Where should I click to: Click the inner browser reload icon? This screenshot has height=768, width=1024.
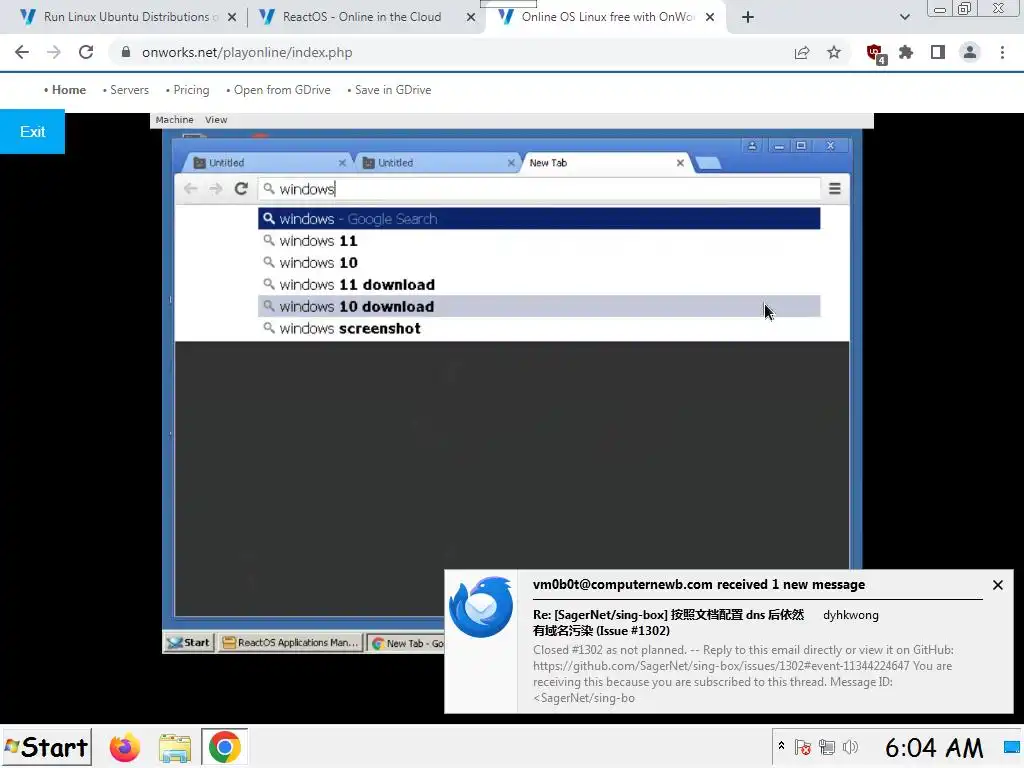click(241, 189)
